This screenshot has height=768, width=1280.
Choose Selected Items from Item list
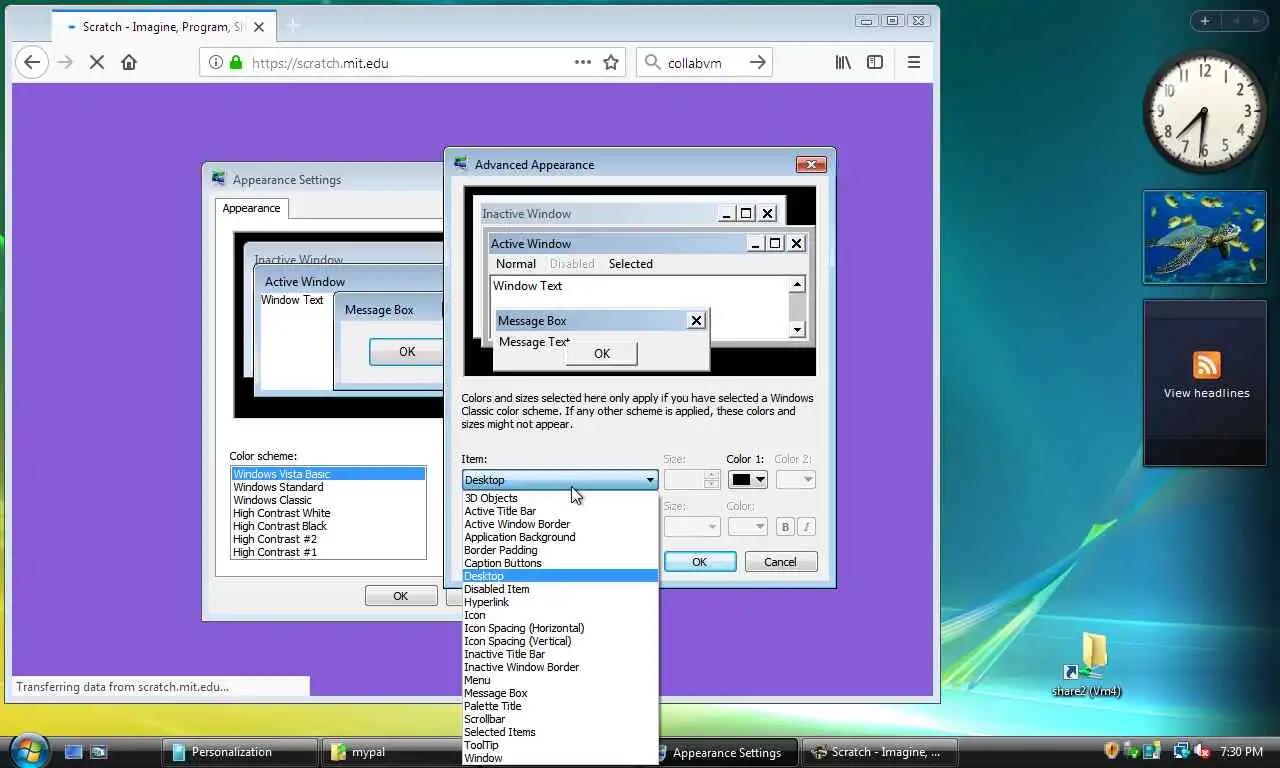pyautogui.click(x=560, y=732)
